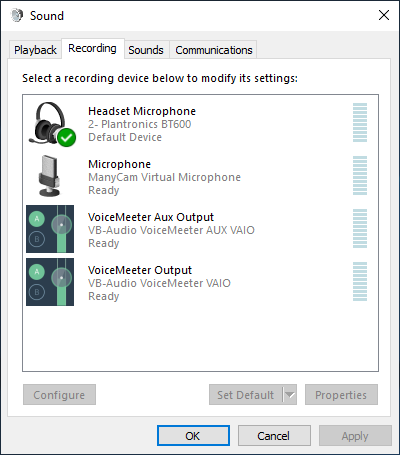Screen dimensions: 400x455
Task: Click the VoiceMeeter Aux Output level meter
Action: [360, 228]
